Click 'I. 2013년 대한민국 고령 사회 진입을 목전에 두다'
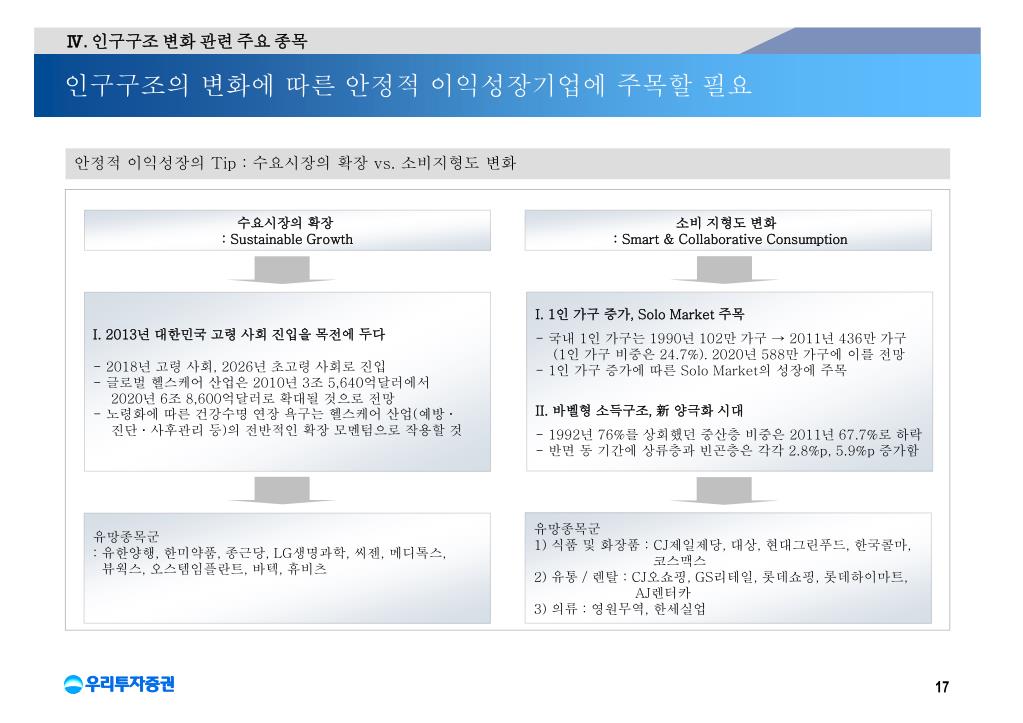1023x723 pixels. [x=239, y=335]
